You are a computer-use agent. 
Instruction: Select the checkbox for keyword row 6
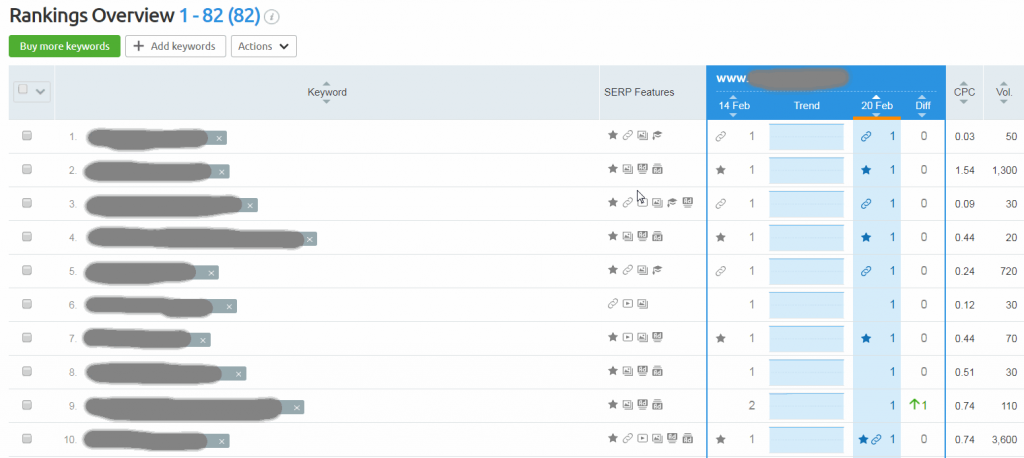point(27,304)
